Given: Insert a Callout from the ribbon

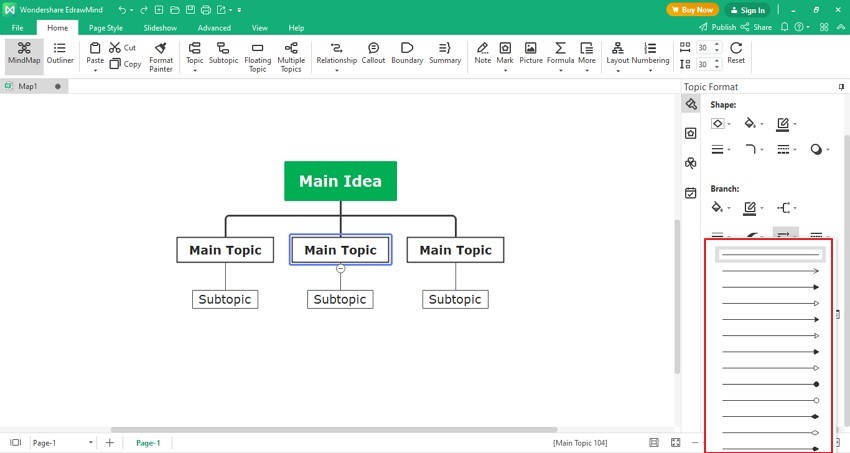Looking at the screenshot, I should (x=373, y=53).
